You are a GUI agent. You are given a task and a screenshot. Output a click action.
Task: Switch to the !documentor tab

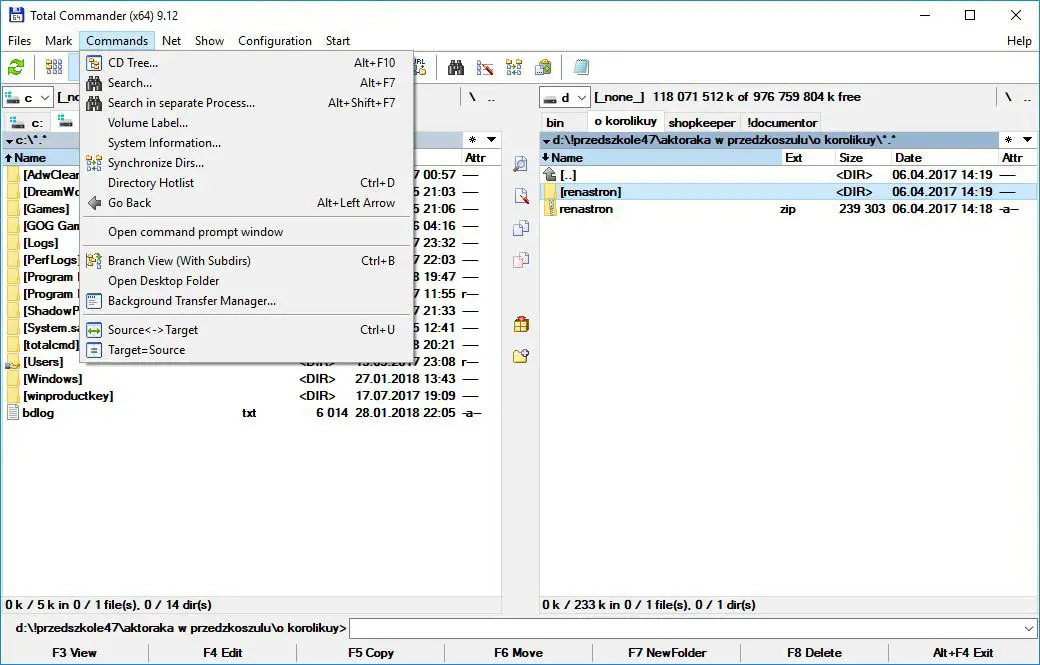coord(782,123)
